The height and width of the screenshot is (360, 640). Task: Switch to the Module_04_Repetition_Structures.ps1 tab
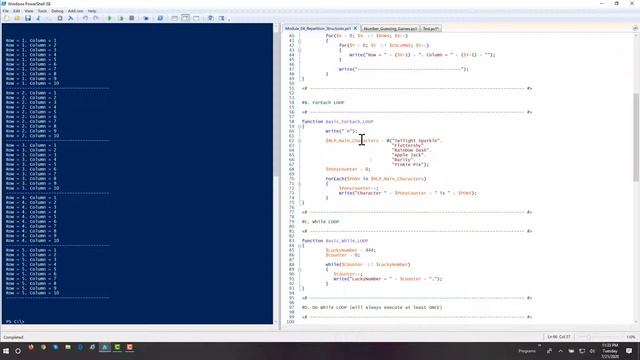[x=318, y=29]
